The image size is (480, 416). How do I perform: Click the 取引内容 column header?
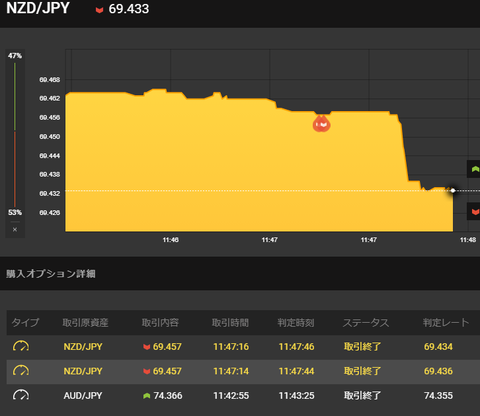[160, 322]
